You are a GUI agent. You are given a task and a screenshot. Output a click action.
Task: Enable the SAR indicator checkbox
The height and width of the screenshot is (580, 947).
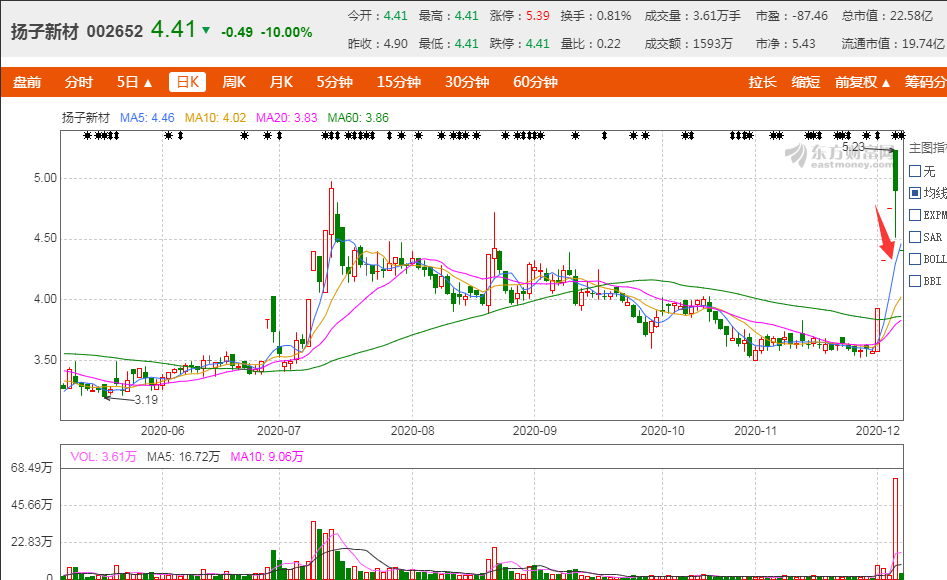(915, 237)
